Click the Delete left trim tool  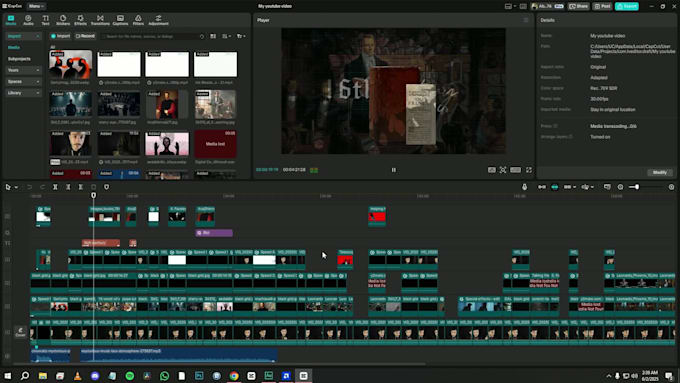tap(68, 187)
